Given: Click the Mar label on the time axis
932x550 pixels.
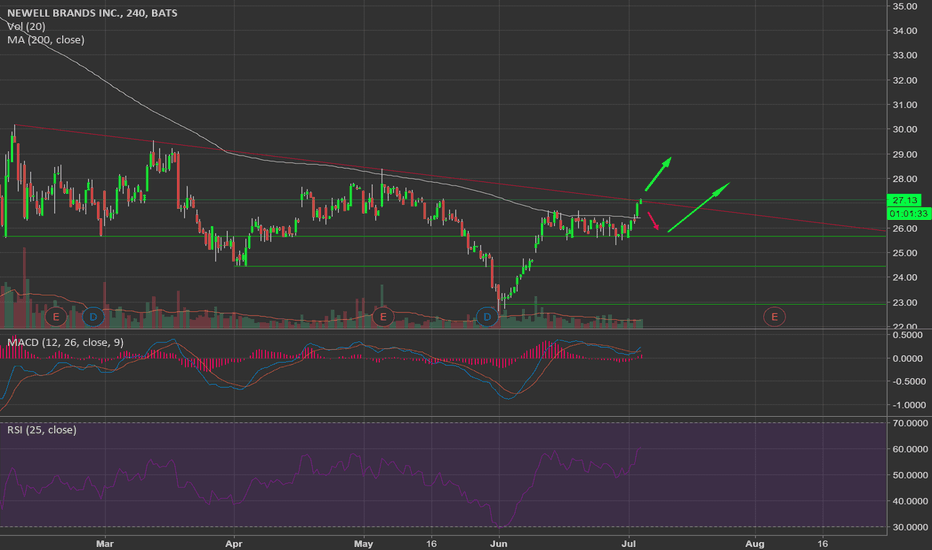Looking at the screenshot, I should coord(105,543).
